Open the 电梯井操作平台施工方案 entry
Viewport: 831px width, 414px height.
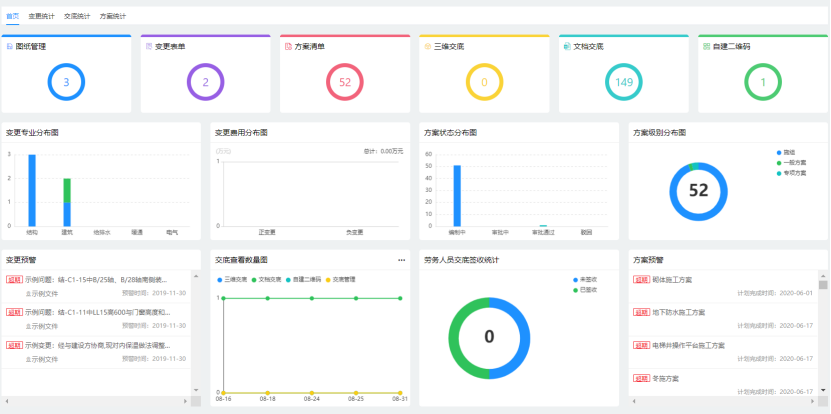coord(691,345)
